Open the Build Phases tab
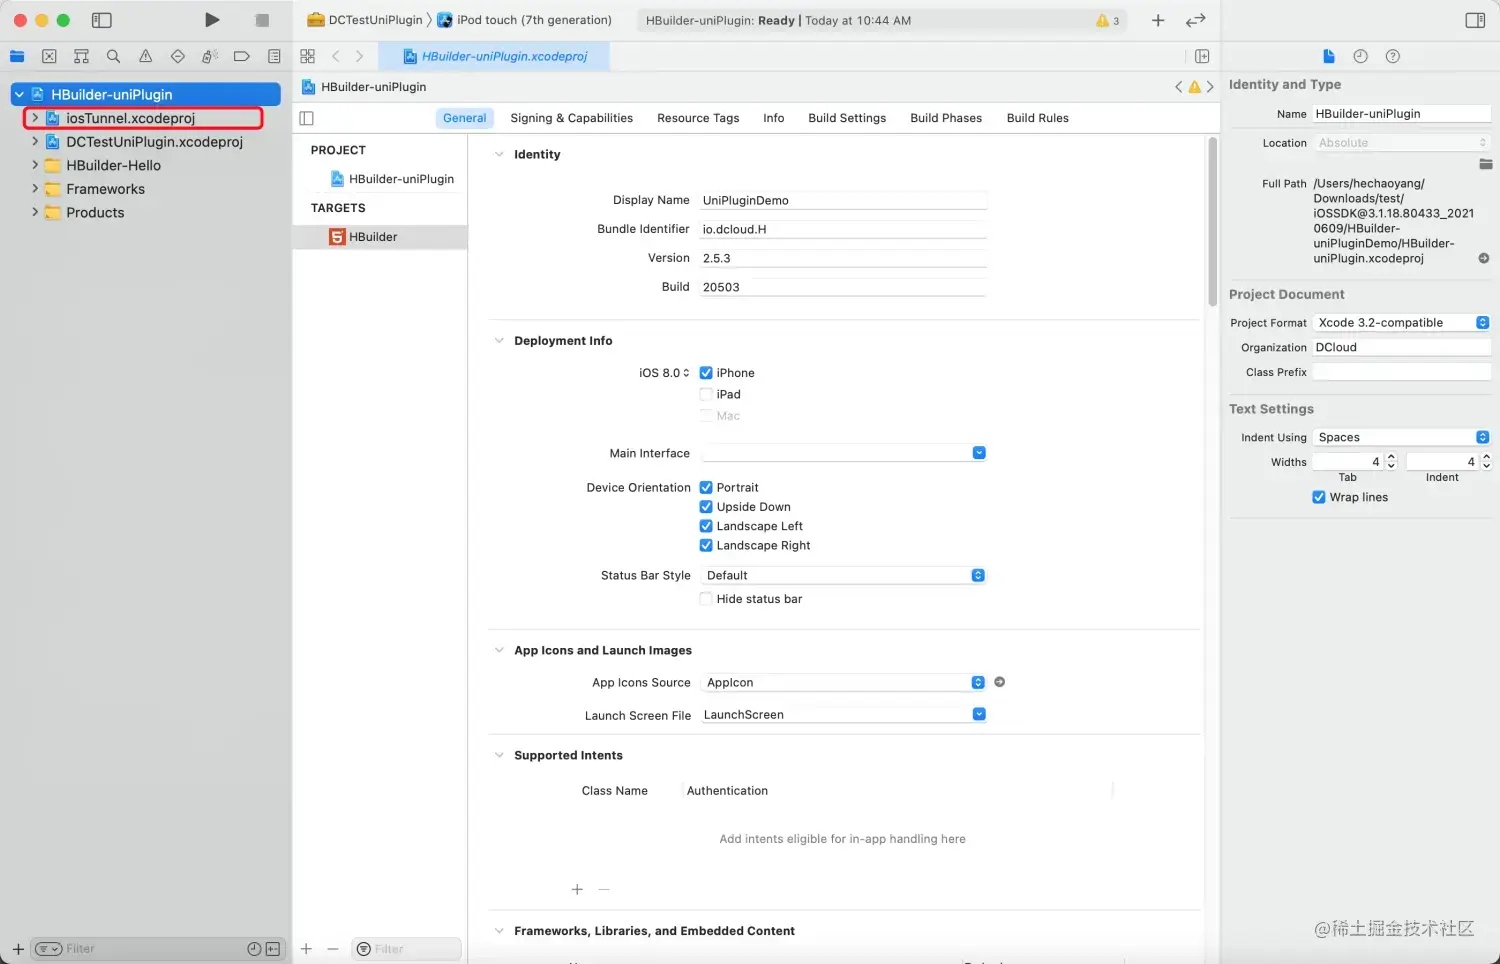 click(x=946, y=118)
